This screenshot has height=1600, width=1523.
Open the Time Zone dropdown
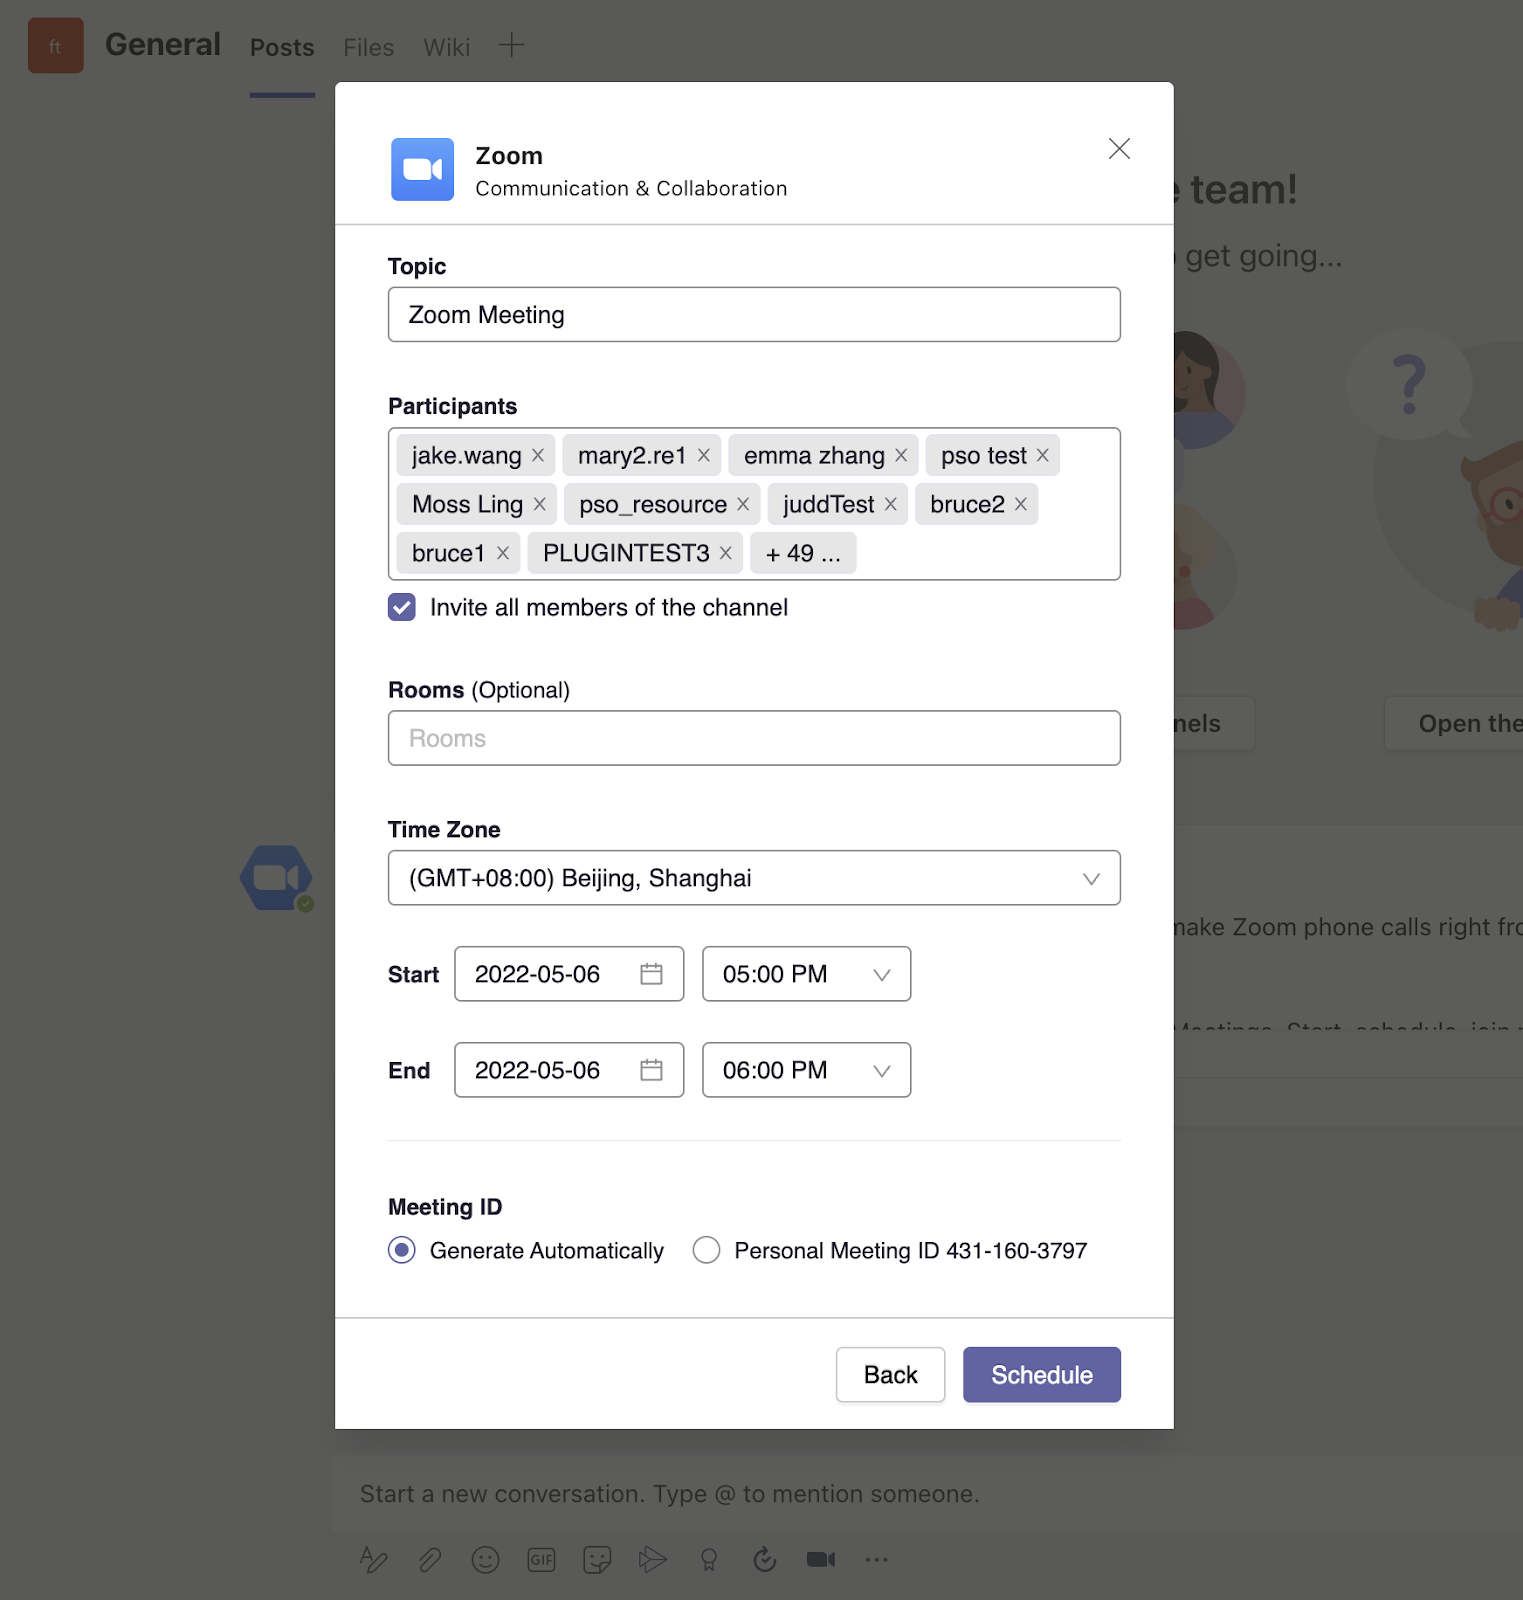pos(754,878)
